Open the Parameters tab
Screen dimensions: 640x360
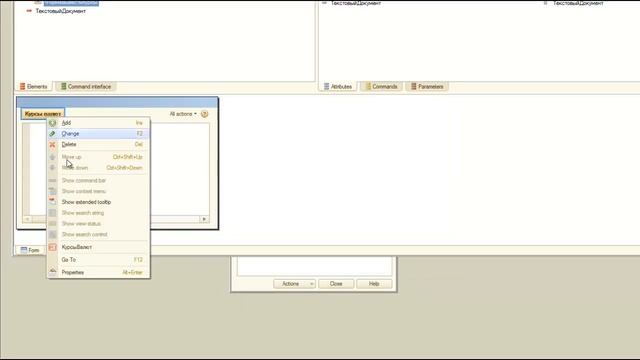click(427, 87)
